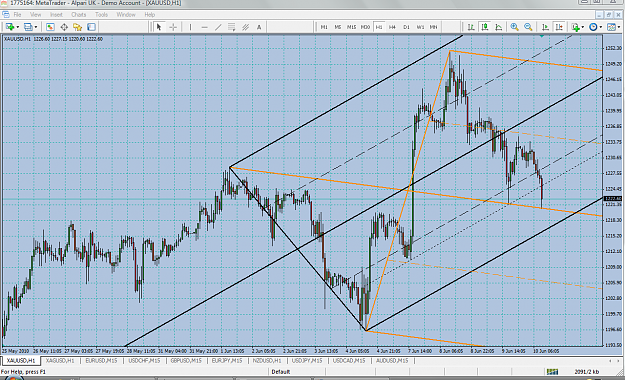
Task: Select the Cursor arrow tool
Action: point(159,27)
